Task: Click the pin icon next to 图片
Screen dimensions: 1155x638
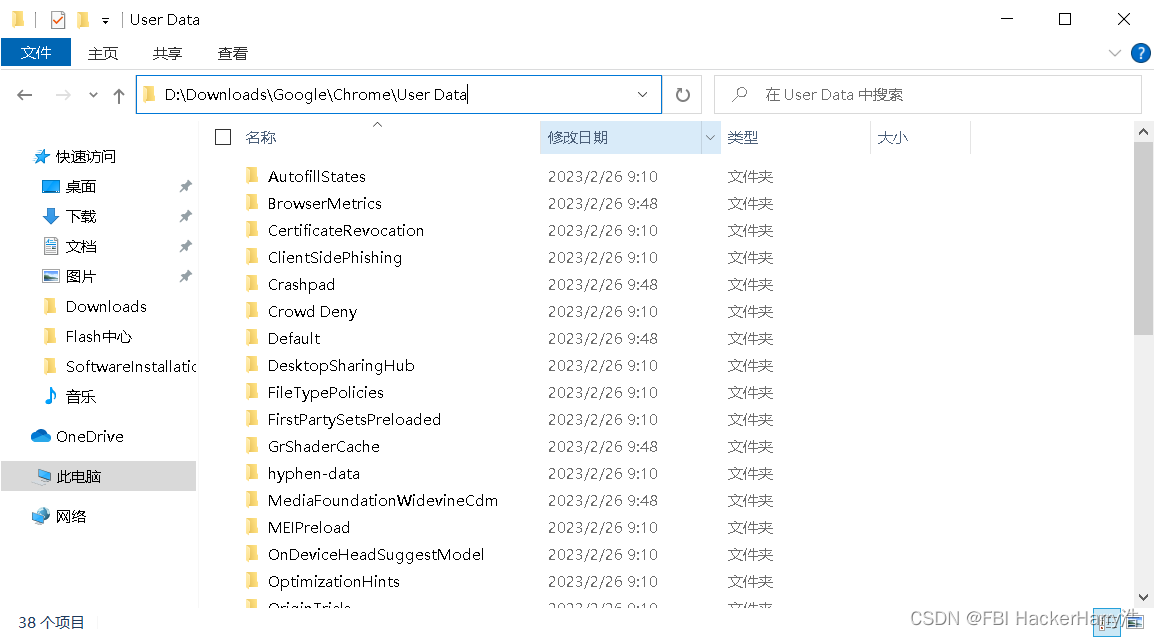Action: click(x=186, y=276)
